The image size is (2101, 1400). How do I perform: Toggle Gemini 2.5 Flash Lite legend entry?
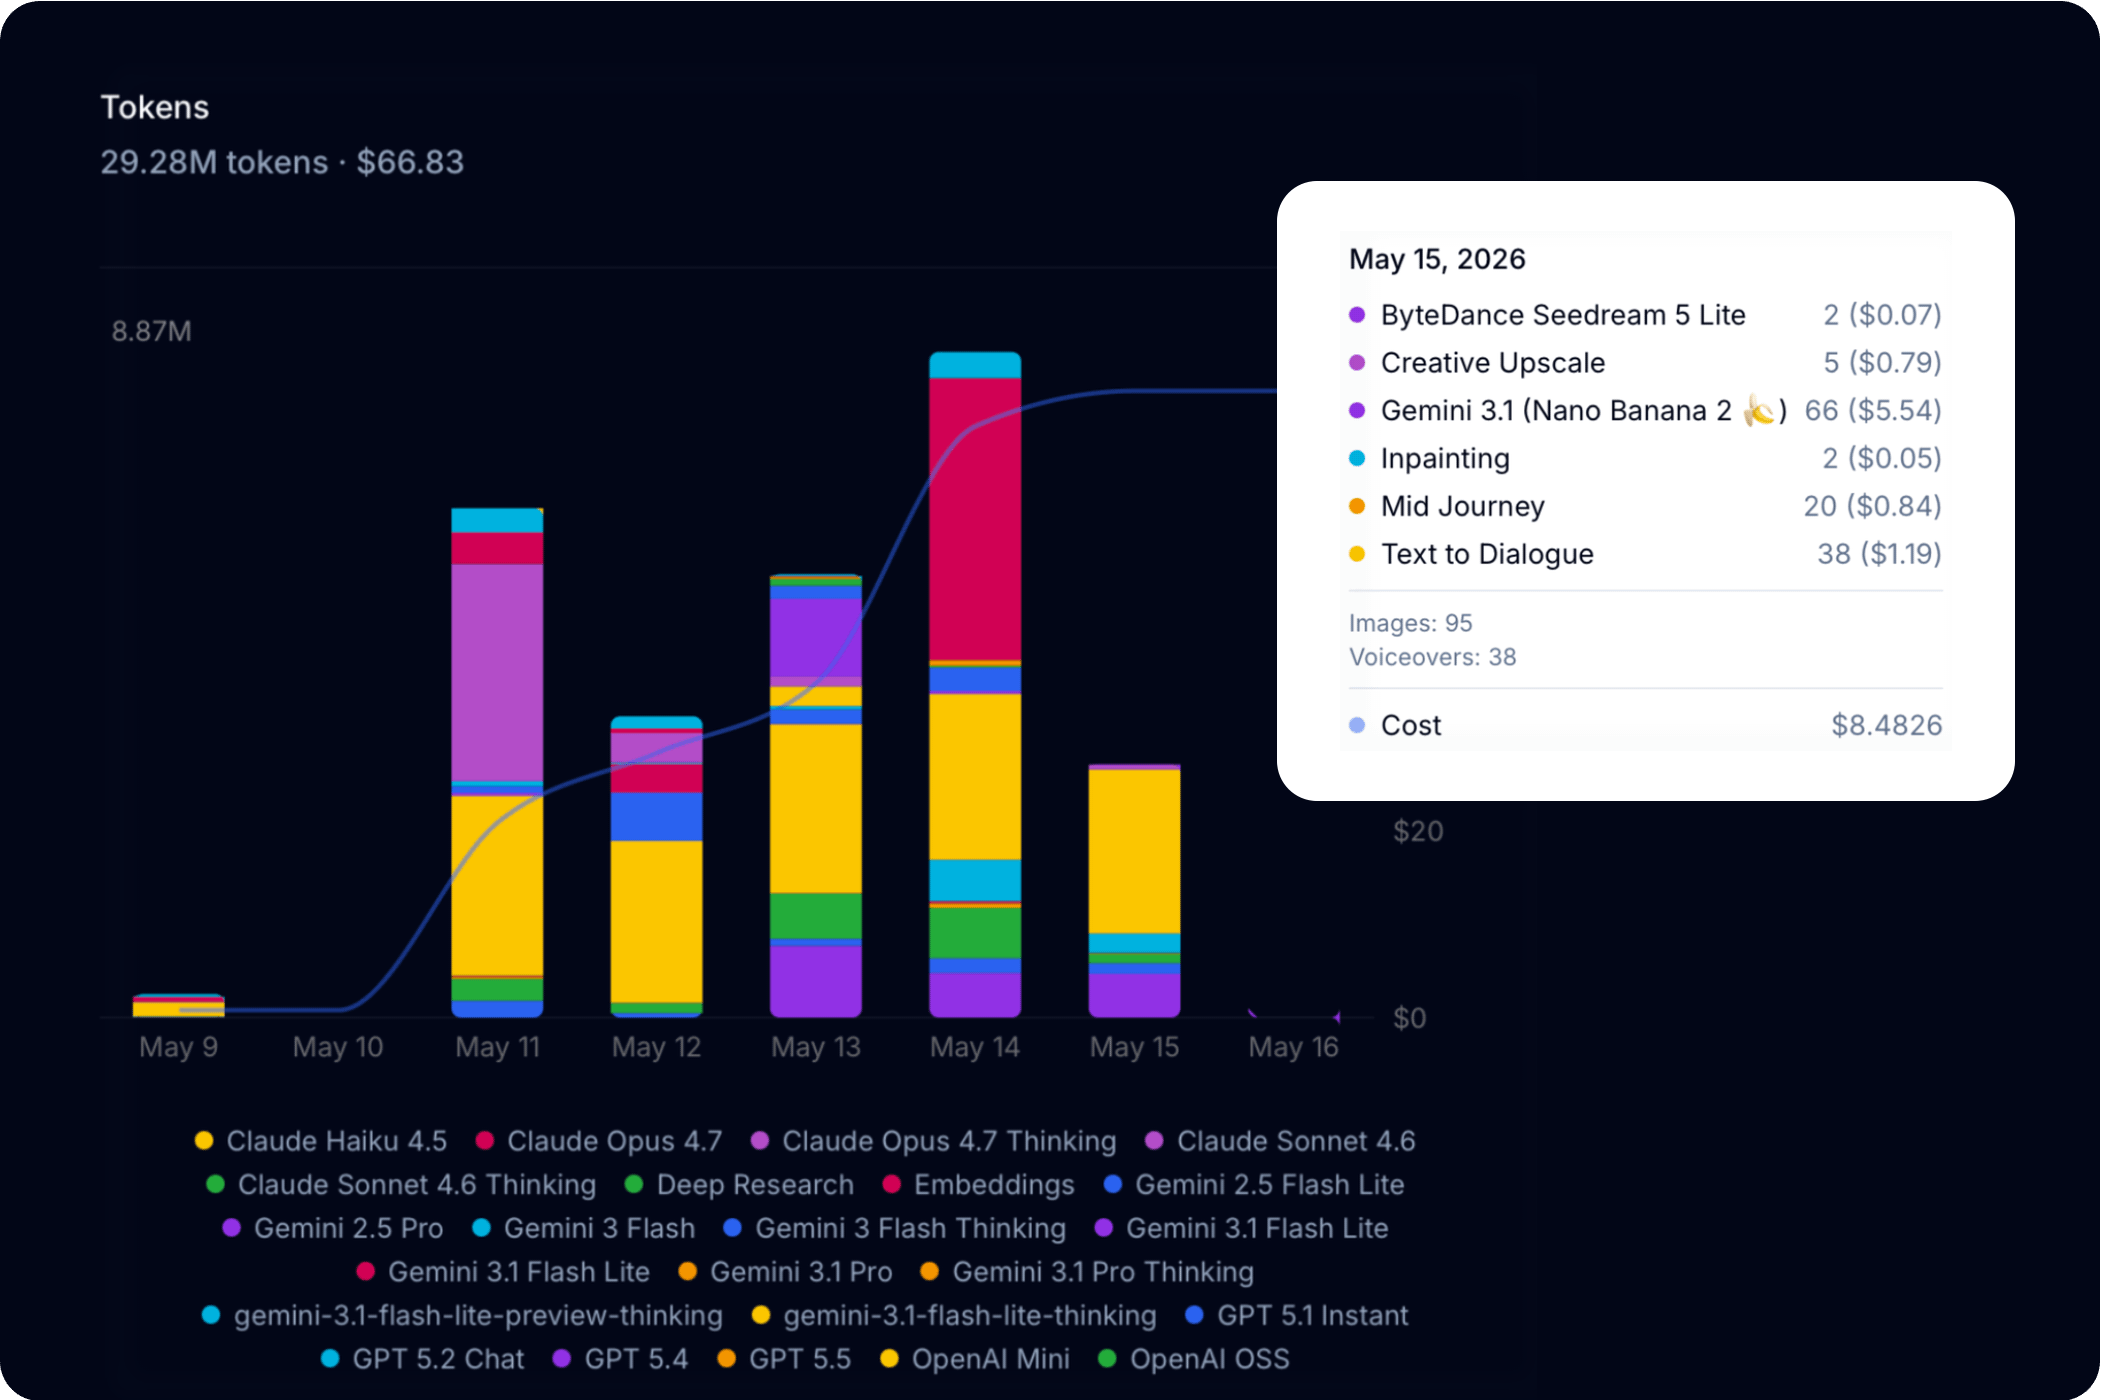pyautogui.click(x=1254, y=1185)
